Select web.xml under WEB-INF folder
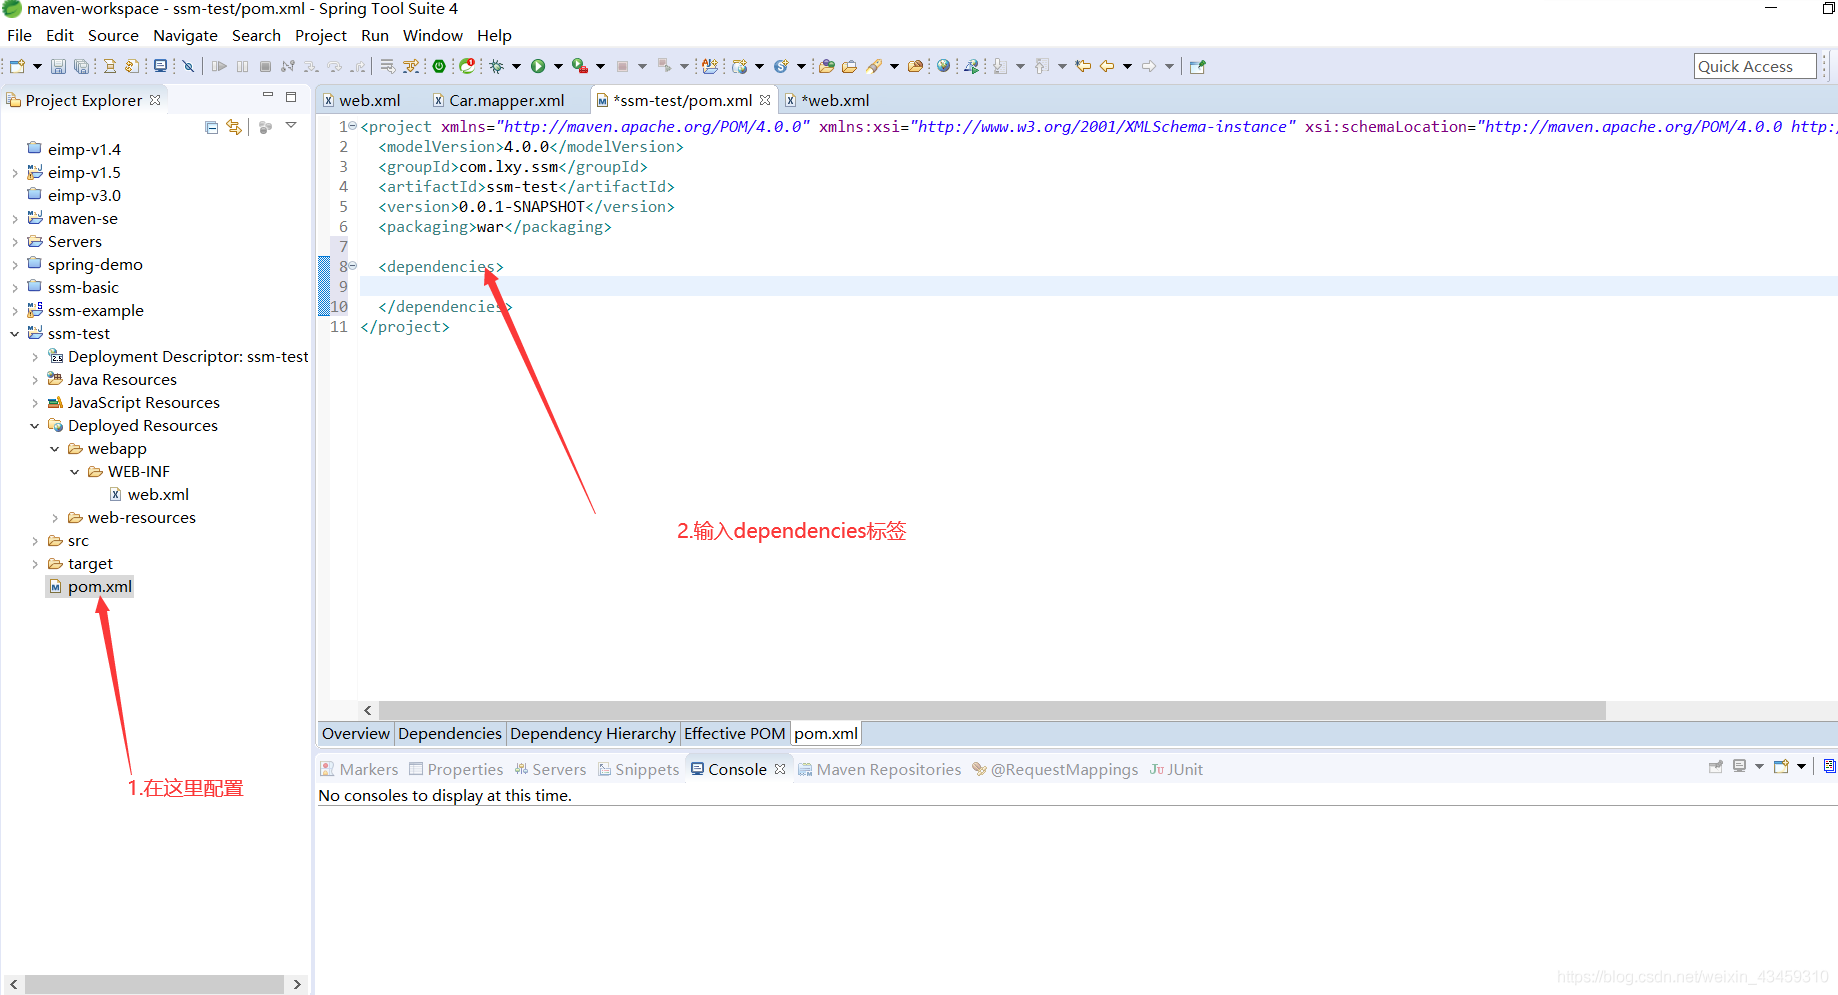 (x=148, y=495)
